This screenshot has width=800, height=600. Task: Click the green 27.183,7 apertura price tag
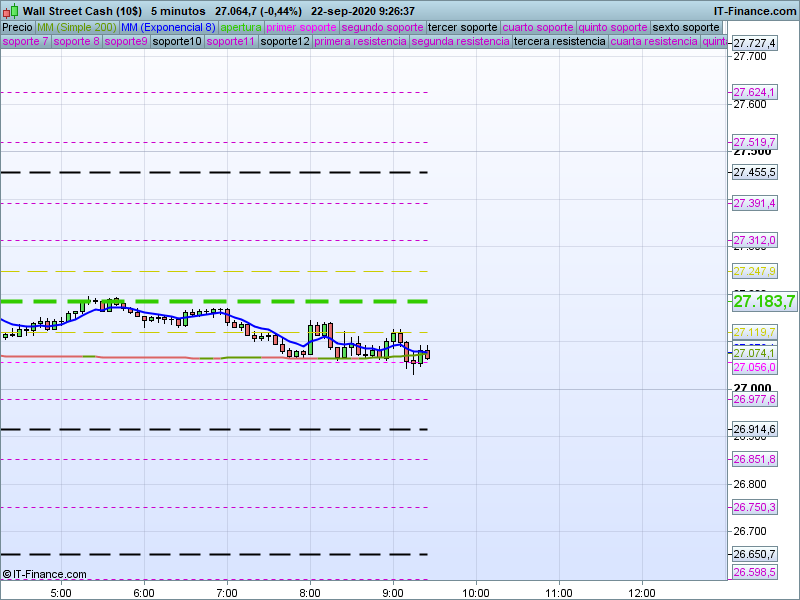point(764,301)
